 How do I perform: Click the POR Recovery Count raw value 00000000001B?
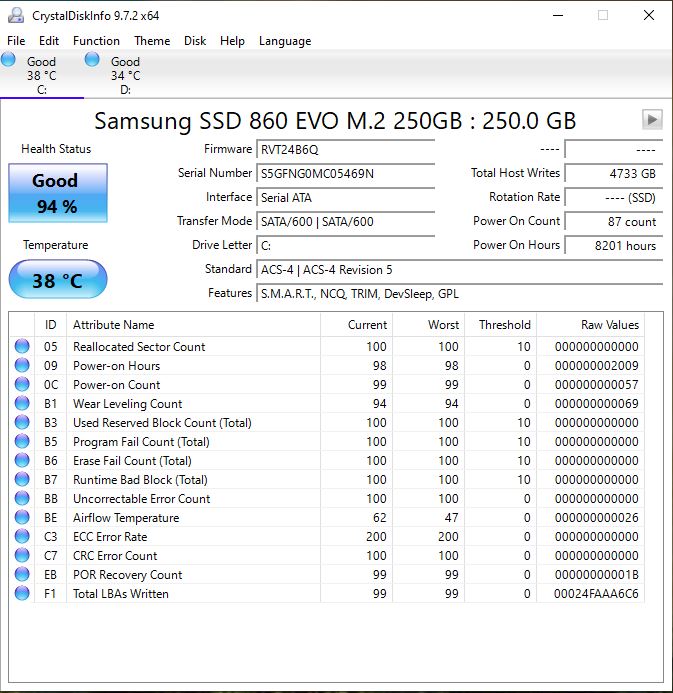click(597, 575)
